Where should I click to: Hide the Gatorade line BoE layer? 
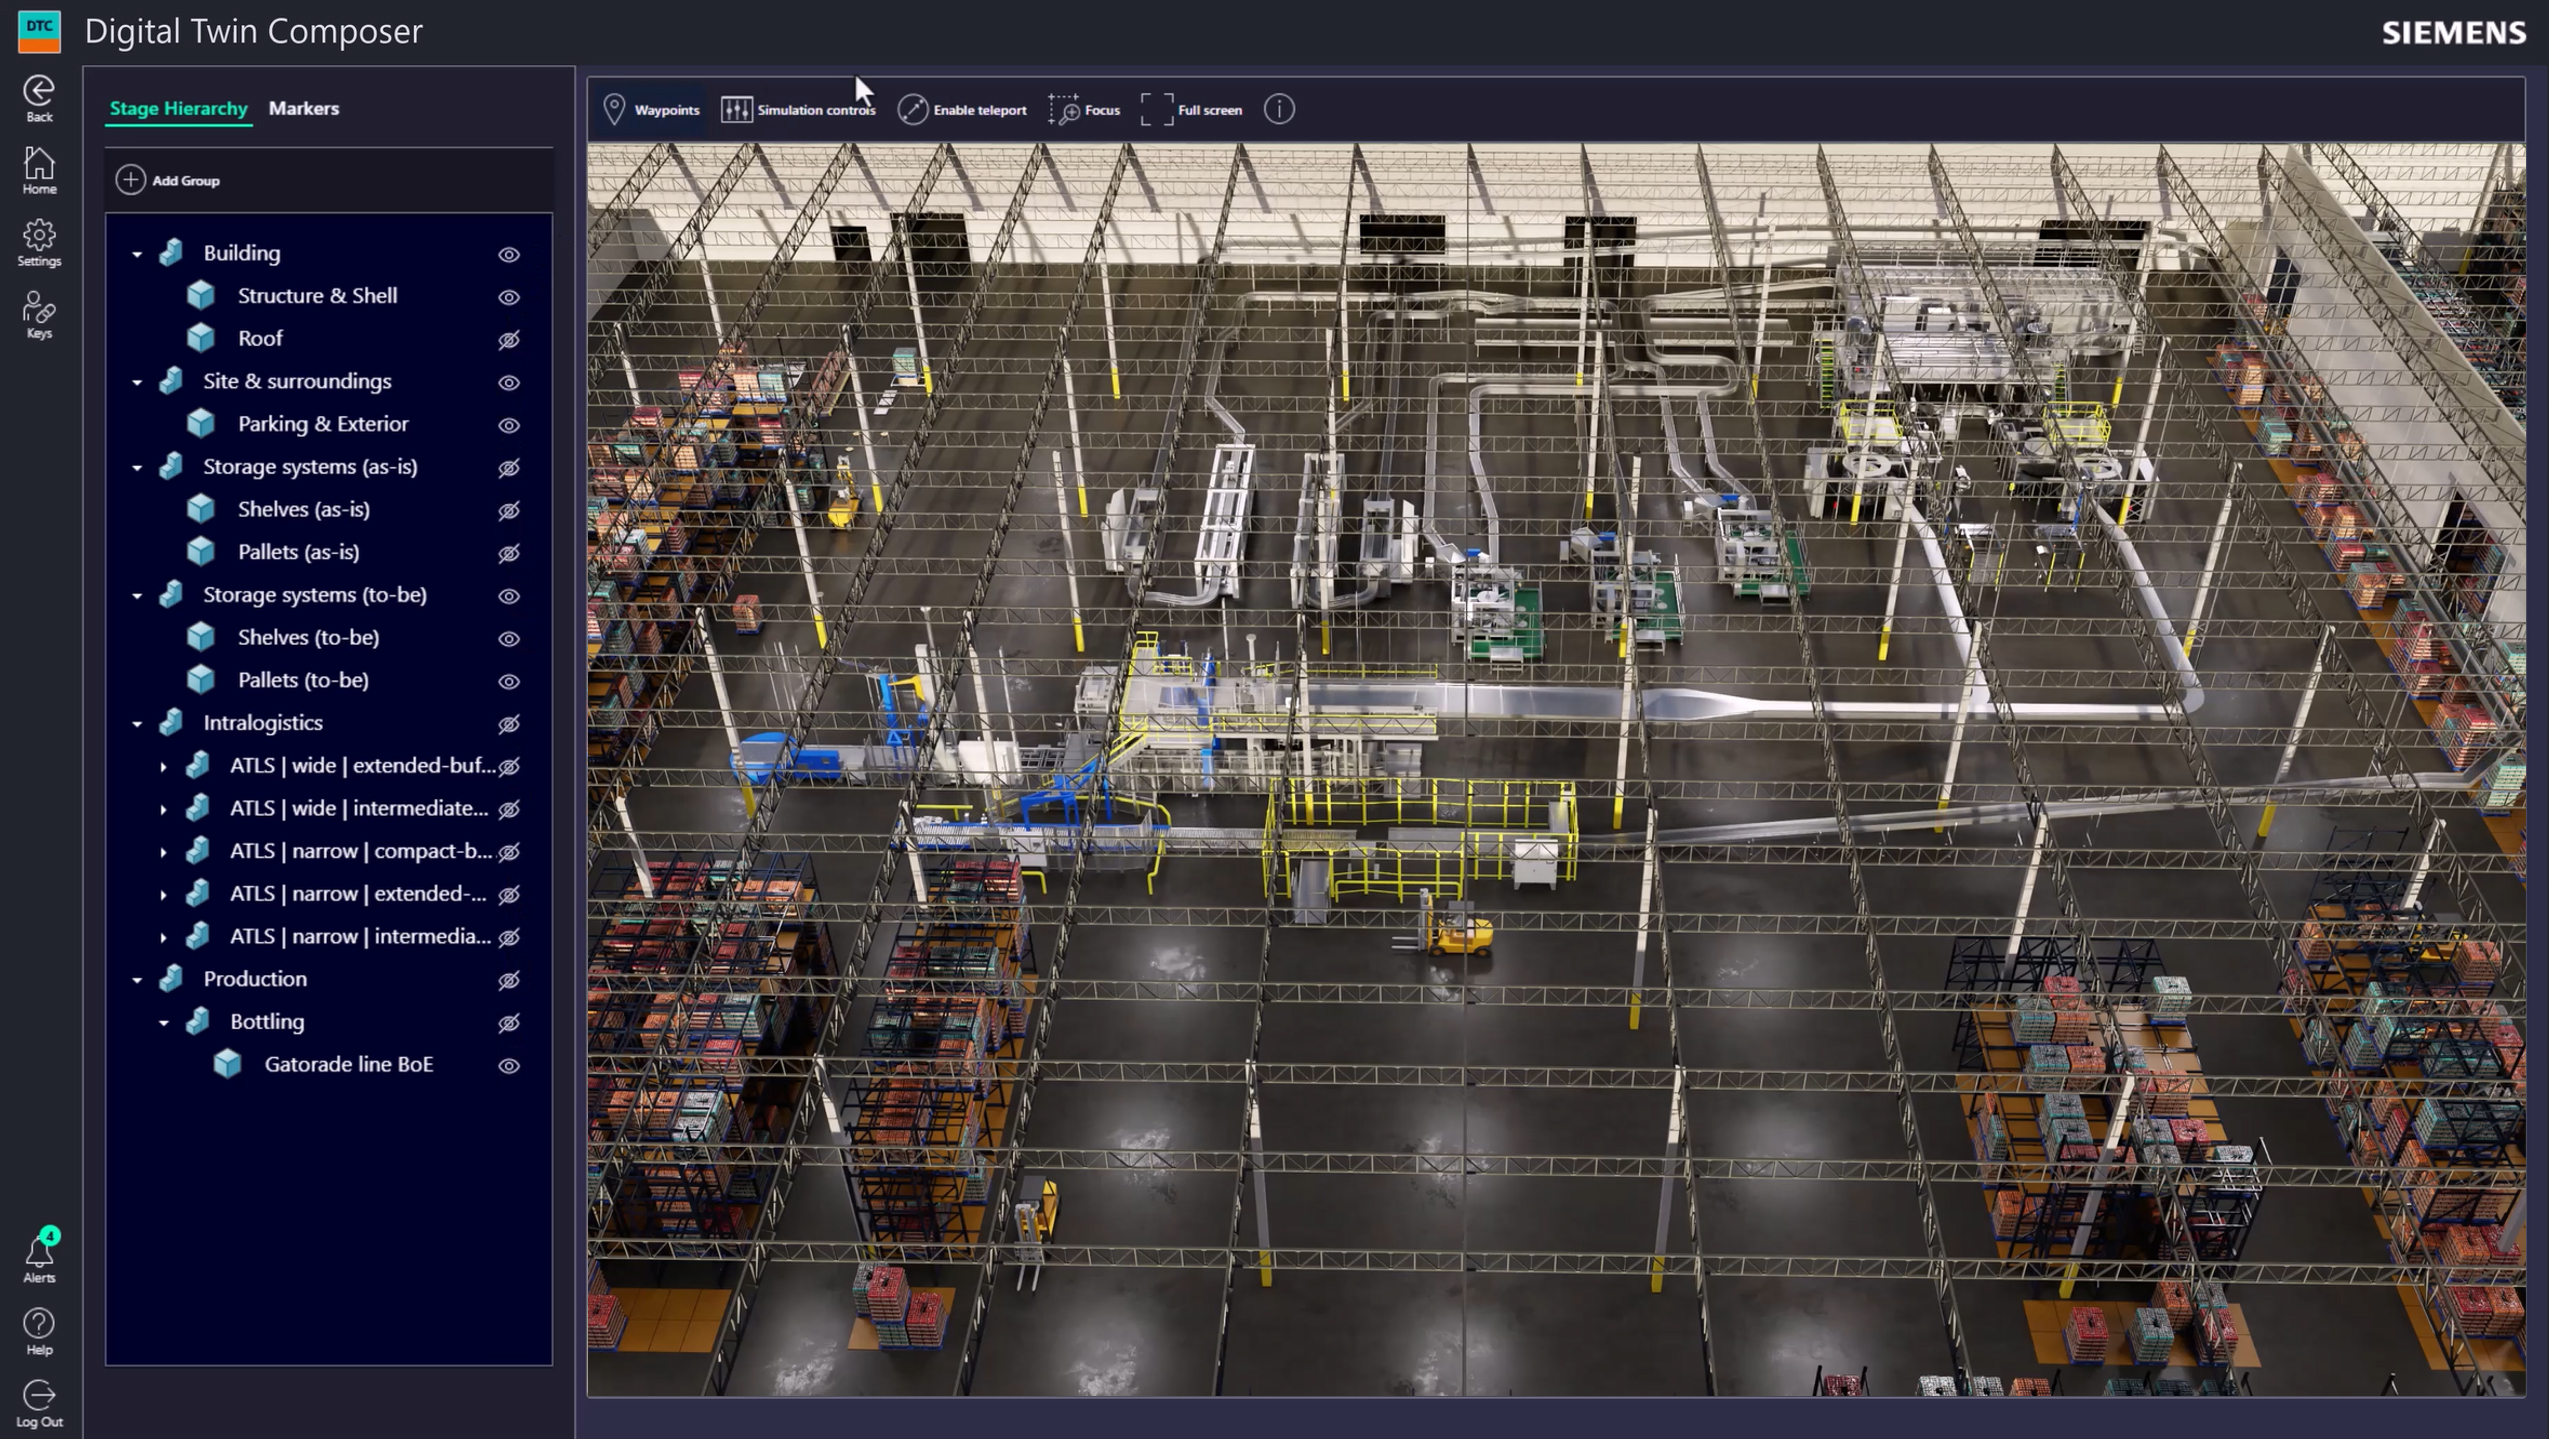tap(509, 1066)
